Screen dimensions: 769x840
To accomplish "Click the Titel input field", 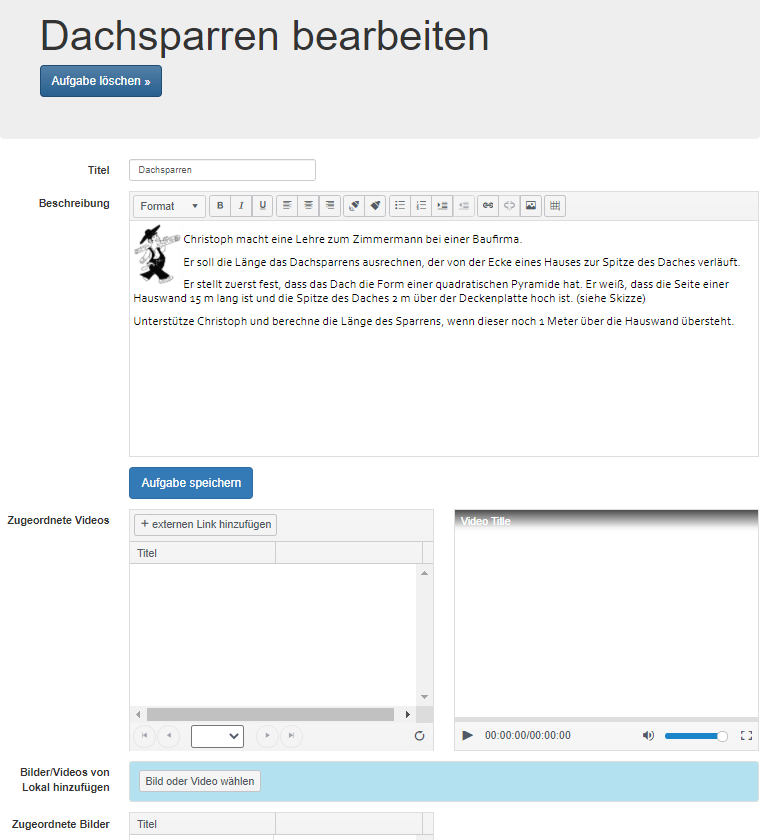I will pos(222,170).
